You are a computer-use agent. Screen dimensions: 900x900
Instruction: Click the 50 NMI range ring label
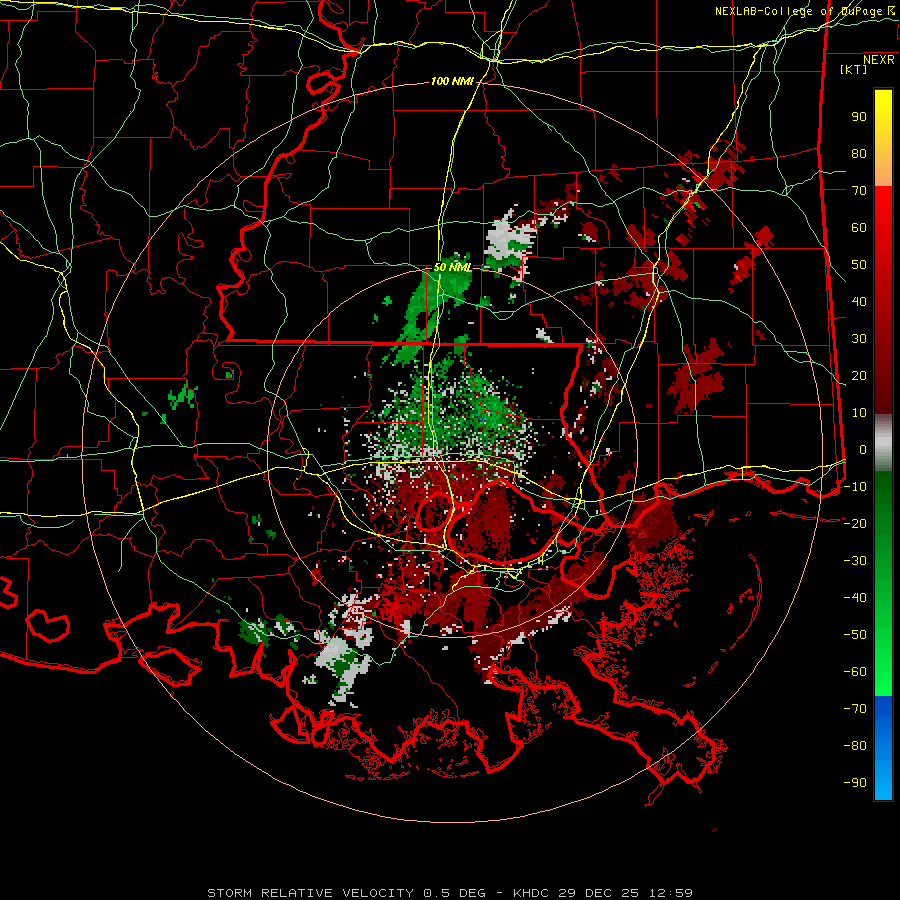click(x=452, y=267)
